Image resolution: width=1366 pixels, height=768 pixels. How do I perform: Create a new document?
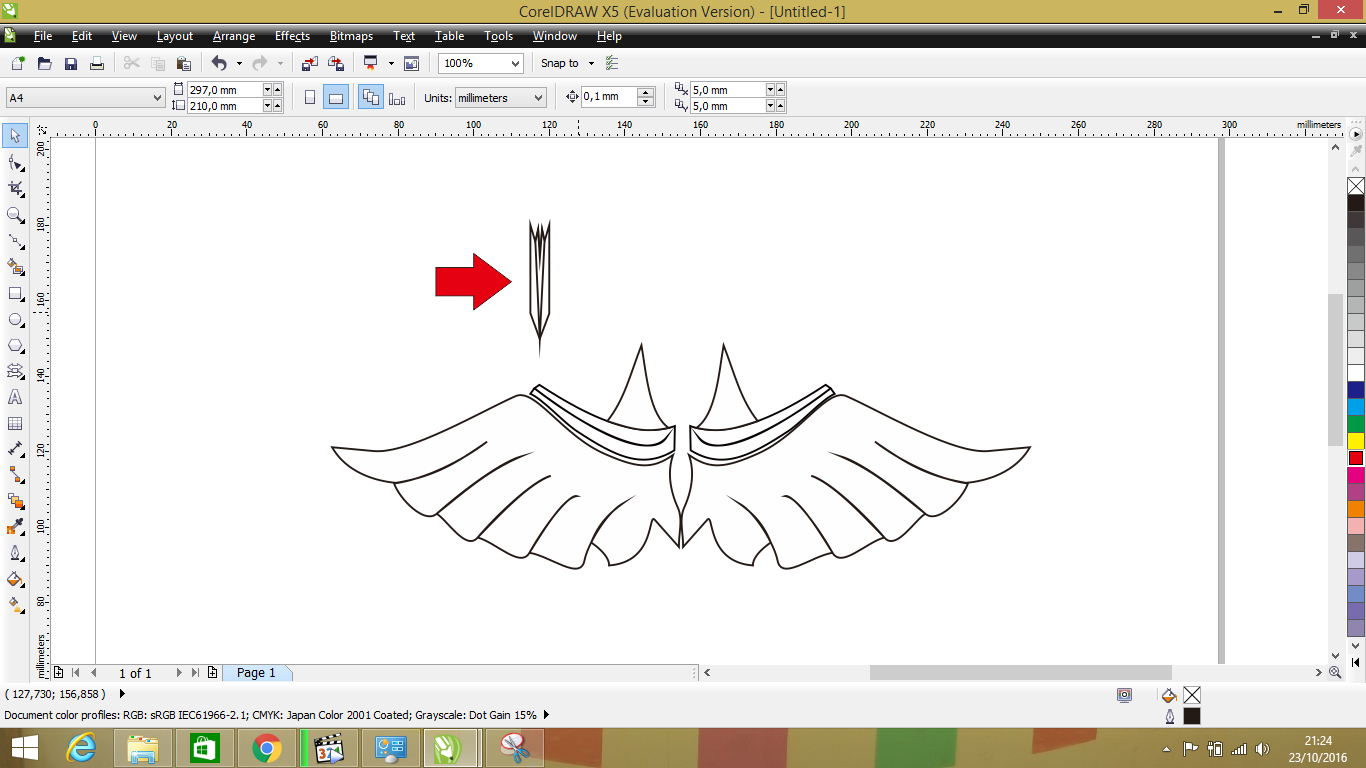click(18, 63)
